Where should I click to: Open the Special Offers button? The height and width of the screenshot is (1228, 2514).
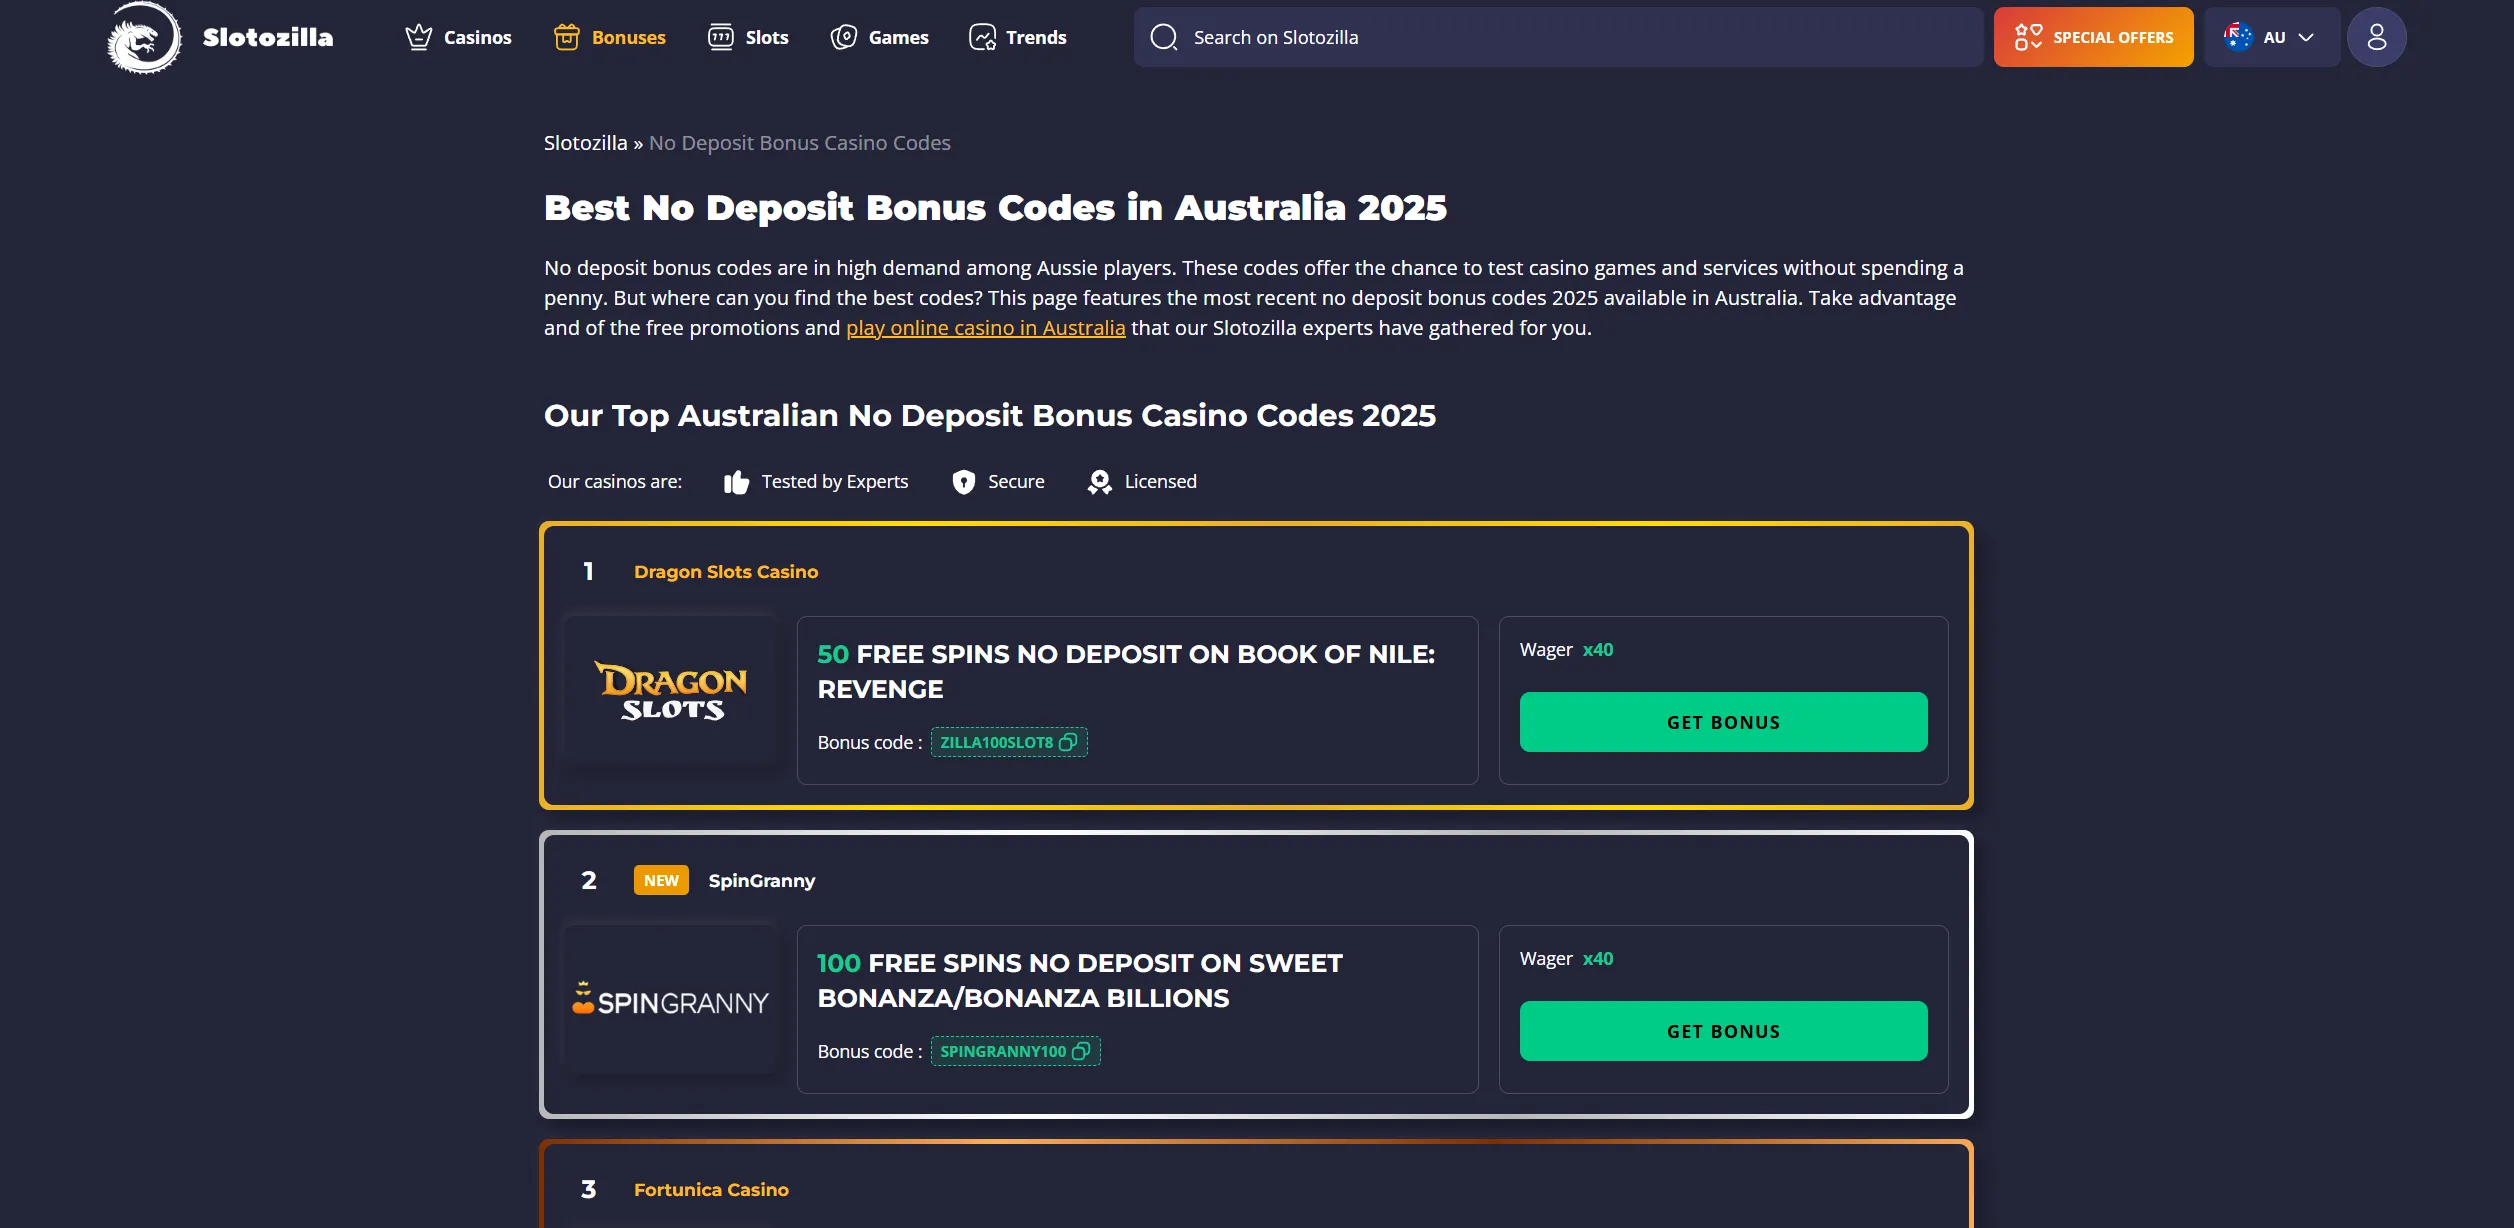coord(2093,37)
